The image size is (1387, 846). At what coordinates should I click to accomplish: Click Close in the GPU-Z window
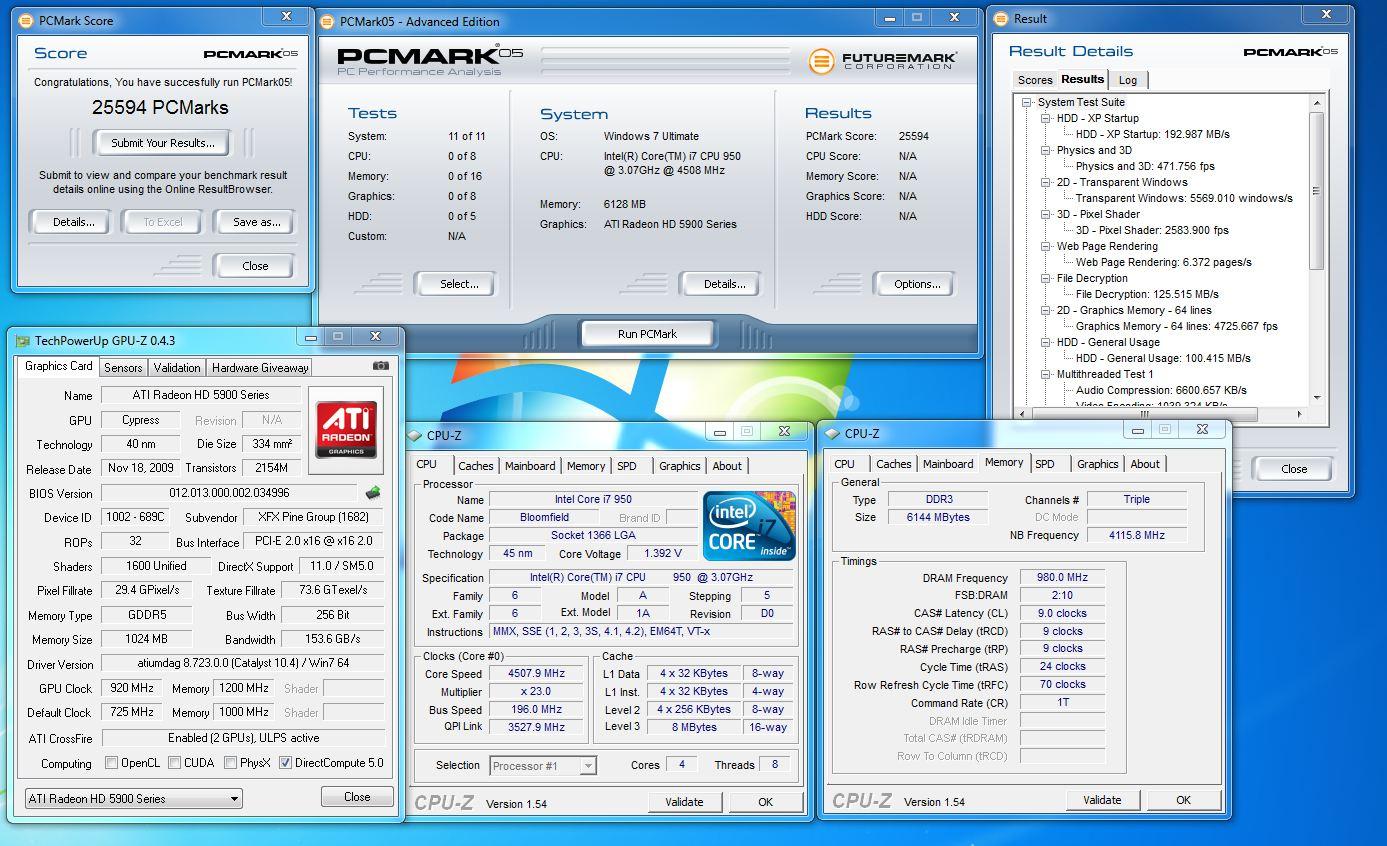click(x=357, y=797)
